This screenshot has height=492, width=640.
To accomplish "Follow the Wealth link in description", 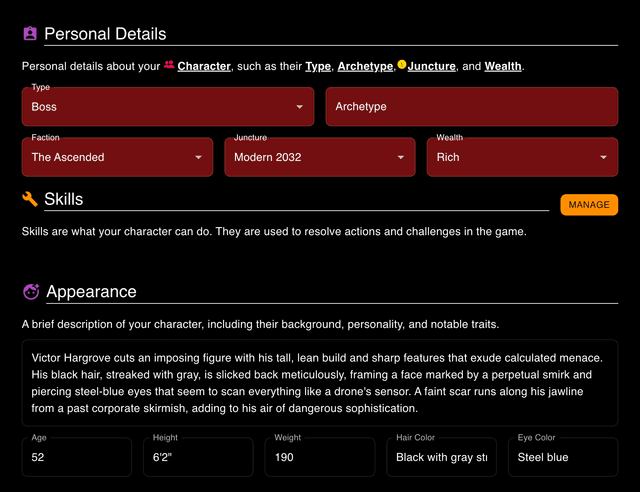I will click(503, 67).
